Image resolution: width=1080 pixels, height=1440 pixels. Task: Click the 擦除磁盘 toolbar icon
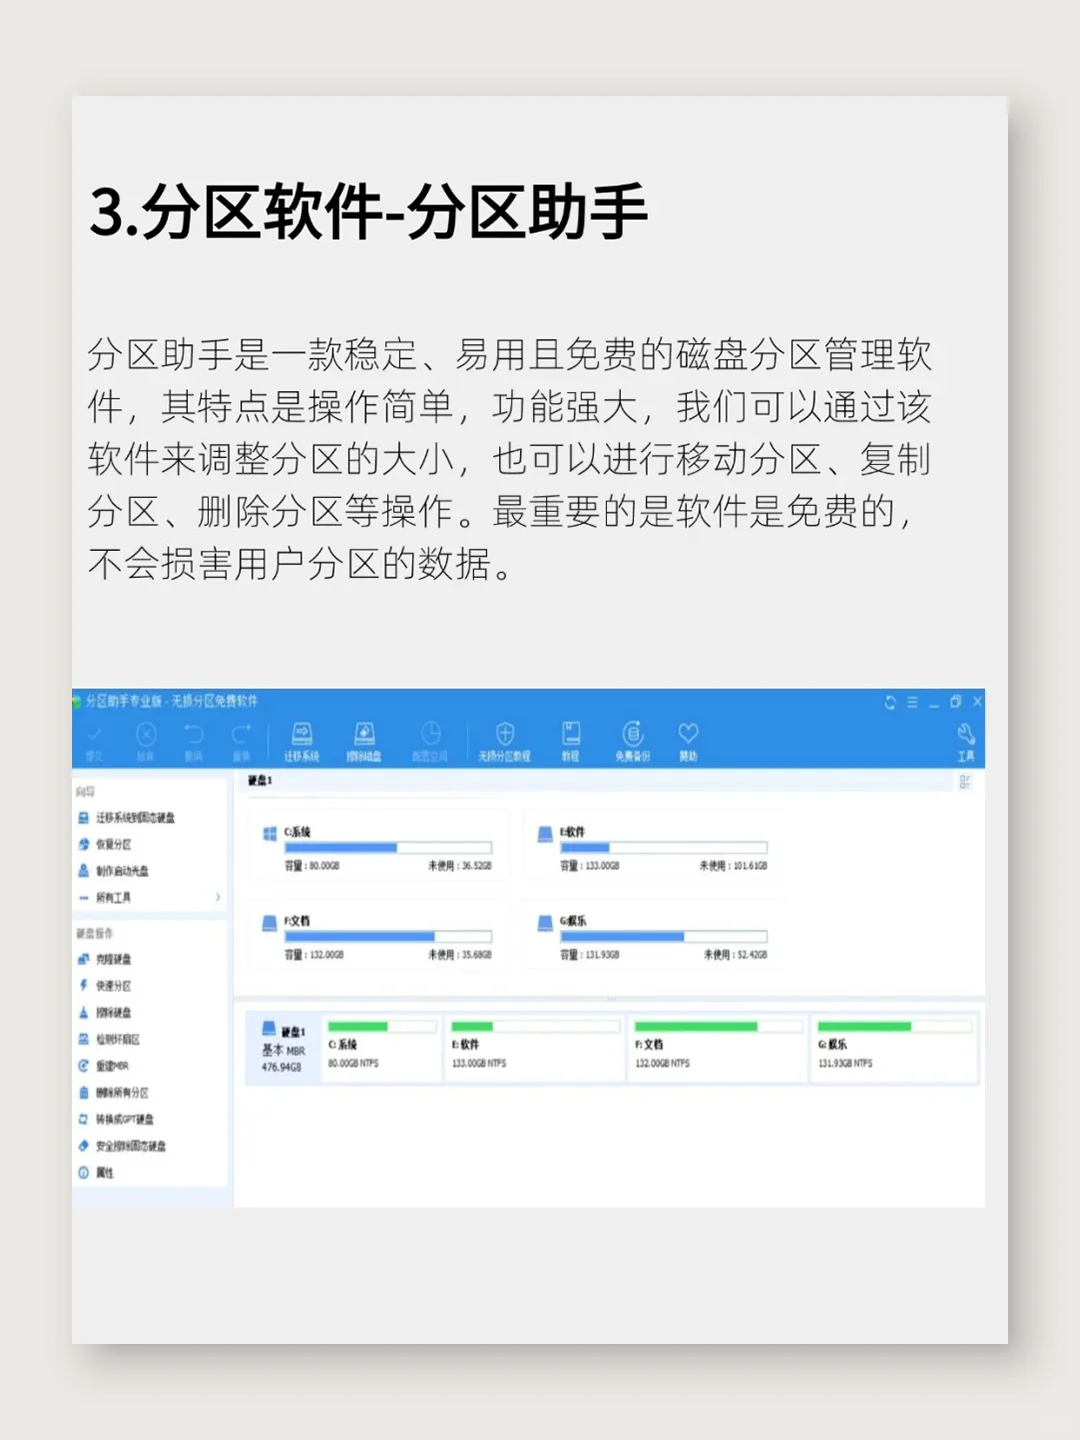(365, 740)
